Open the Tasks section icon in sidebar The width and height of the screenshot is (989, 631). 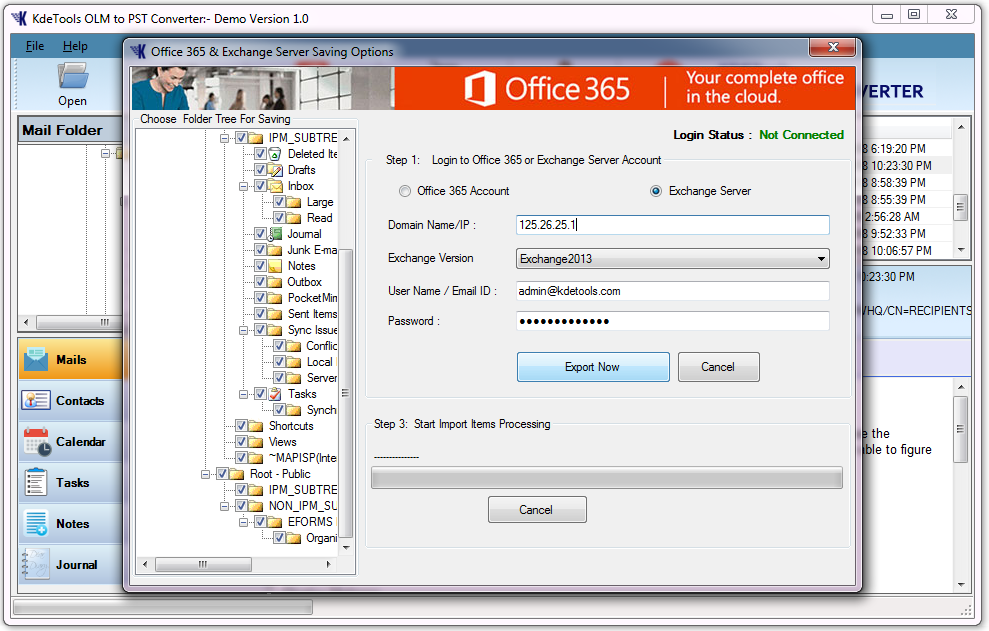click(35, 483)
